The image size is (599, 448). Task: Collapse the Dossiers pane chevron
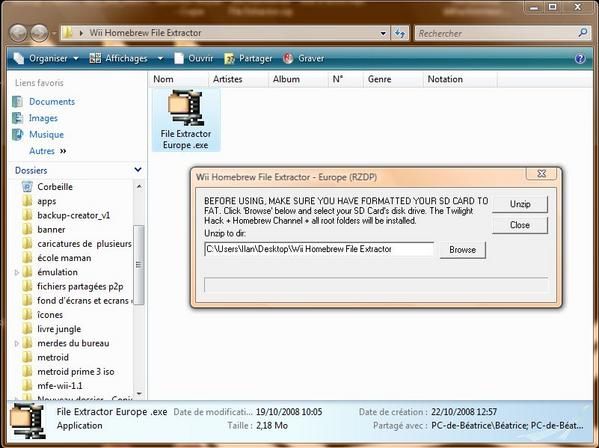click(x=138, y=169)
